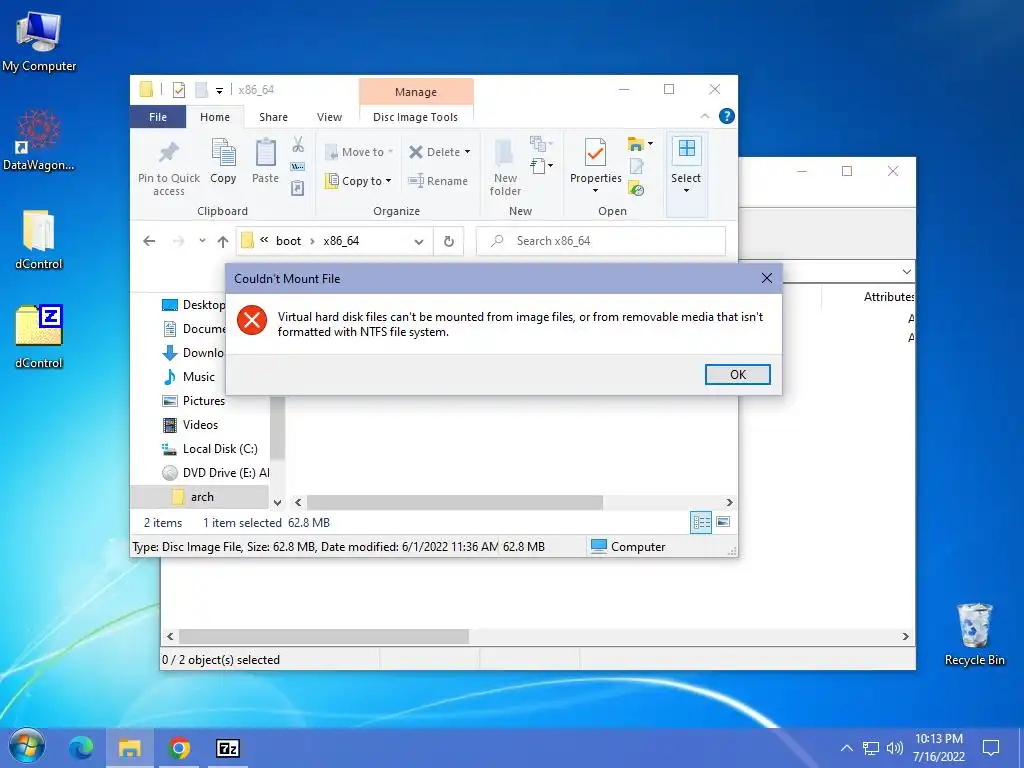Click the Properties icon

[595, 153]
